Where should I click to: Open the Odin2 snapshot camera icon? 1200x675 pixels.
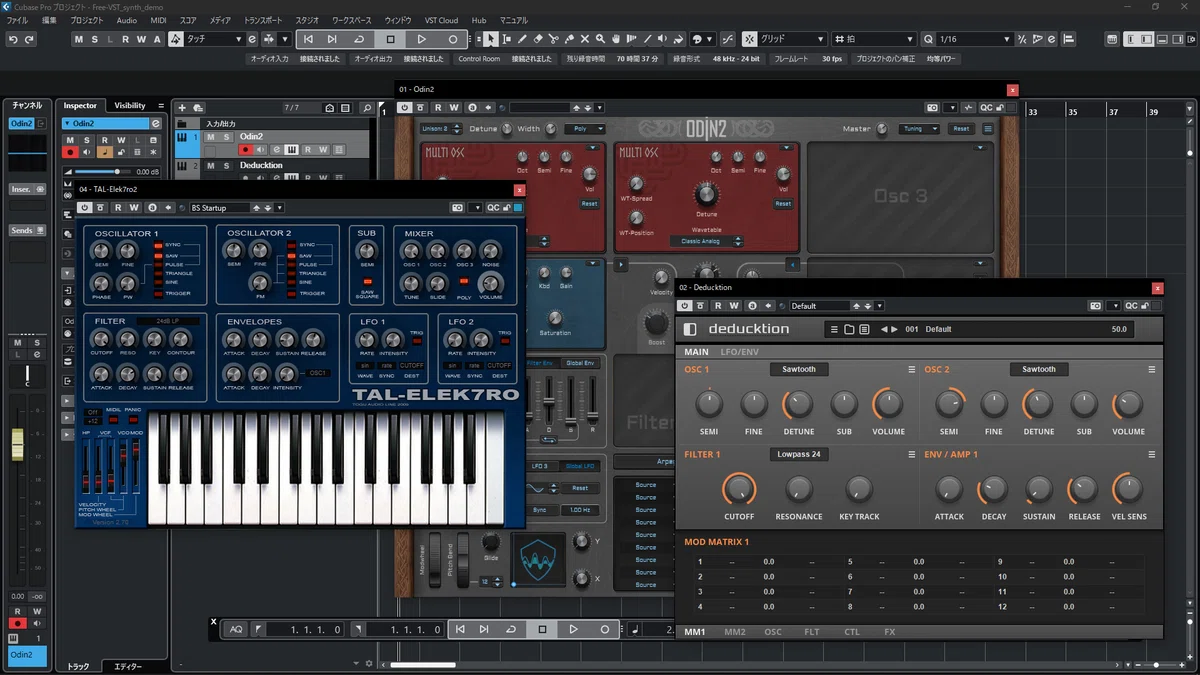pos(933,107)
